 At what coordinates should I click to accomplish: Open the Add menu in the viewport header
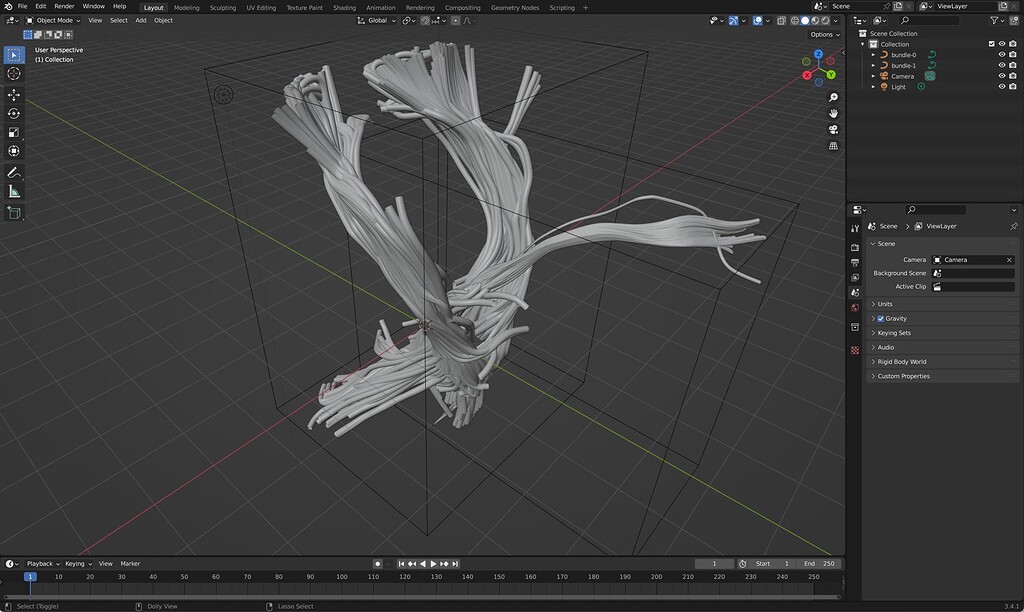(x=140, y=20)
